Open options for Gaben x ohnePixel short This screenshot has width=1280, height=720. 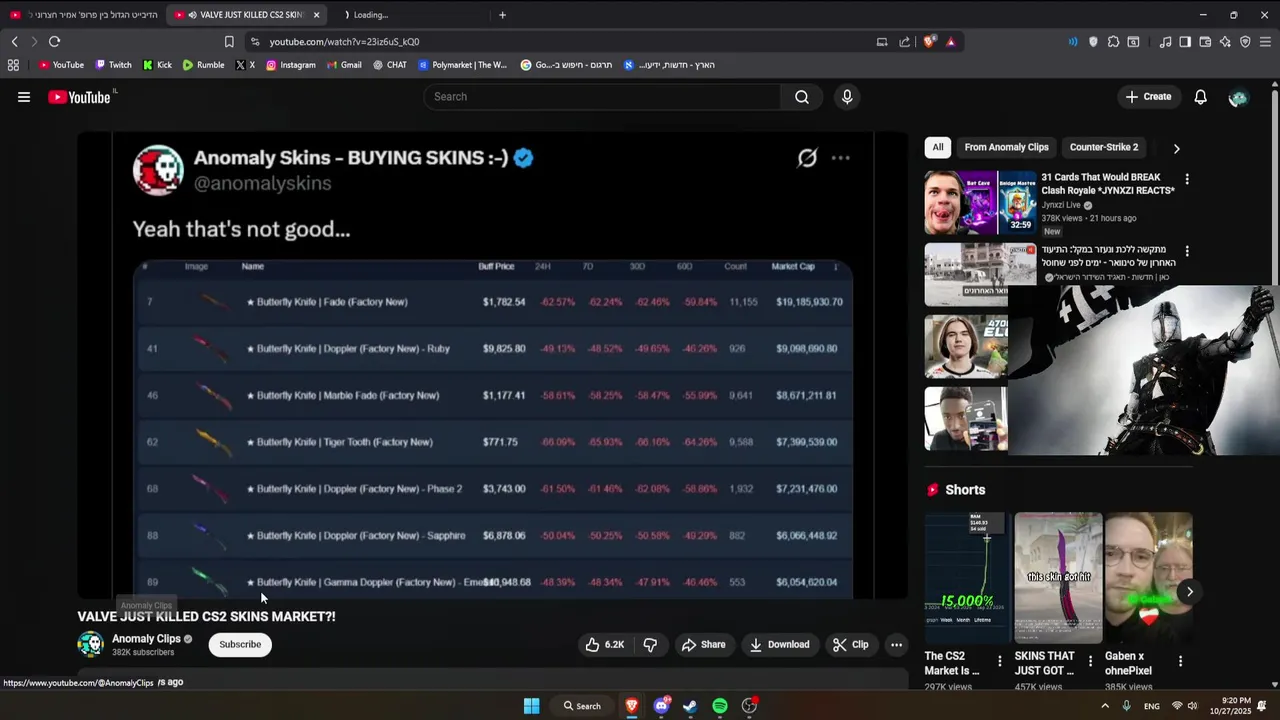(1180, 661)
